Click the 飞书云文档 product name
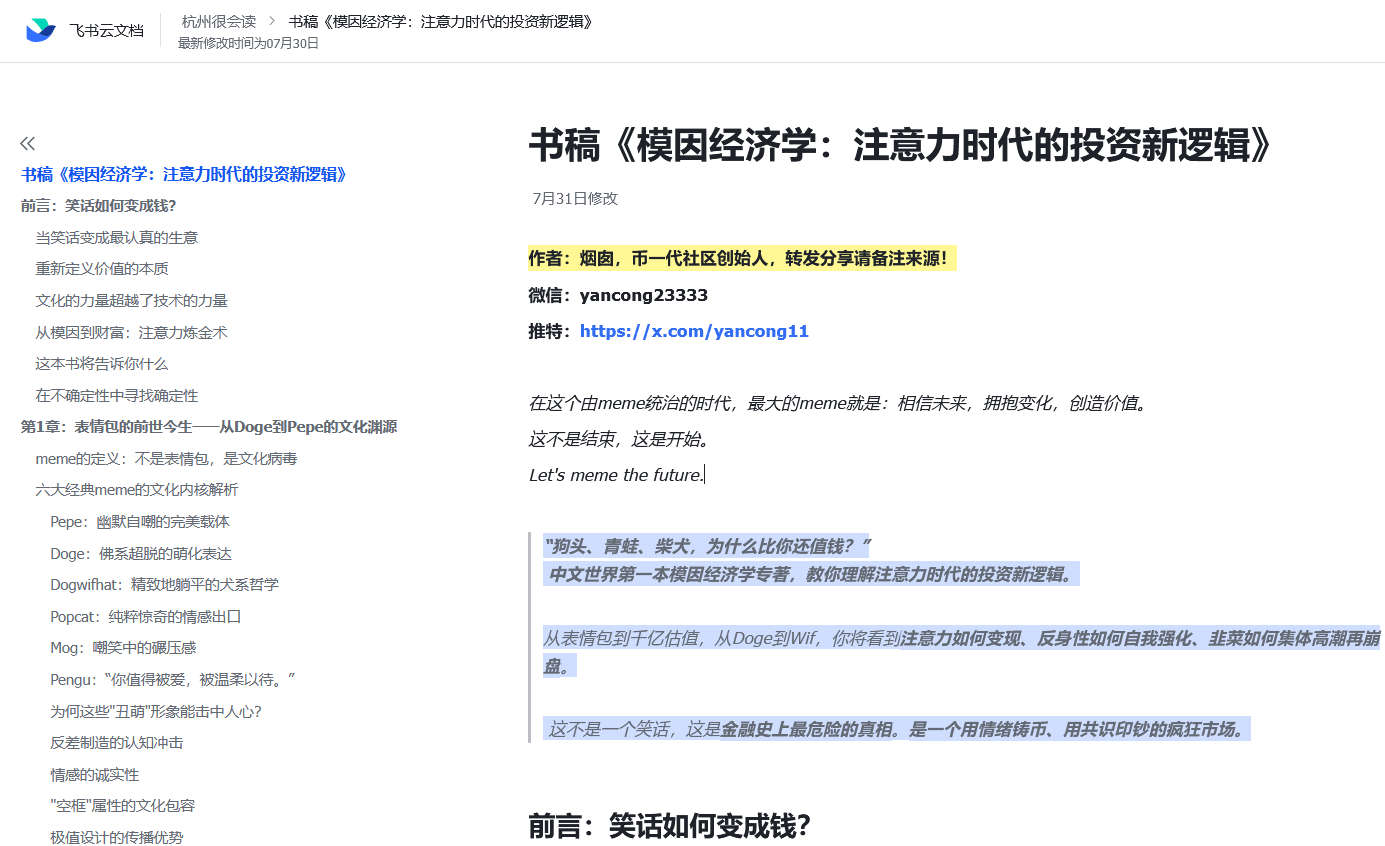 click(x=106, y=30)
